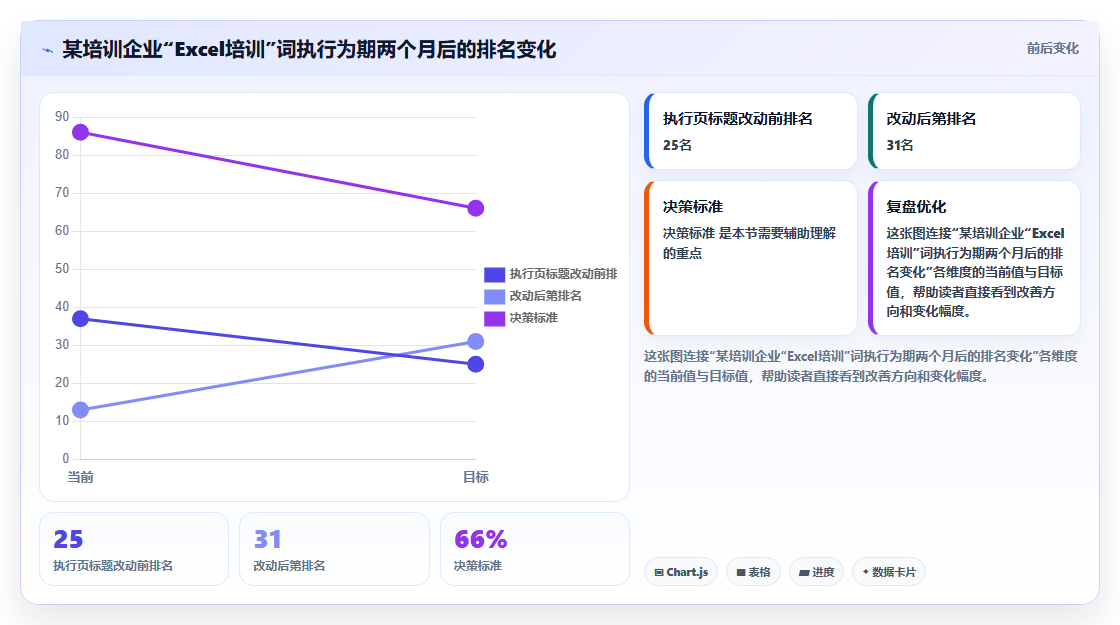Click the 数据卡片 sparkle icon
Viewport: 1120px width, 625px height.
click(x=866, y=572)
